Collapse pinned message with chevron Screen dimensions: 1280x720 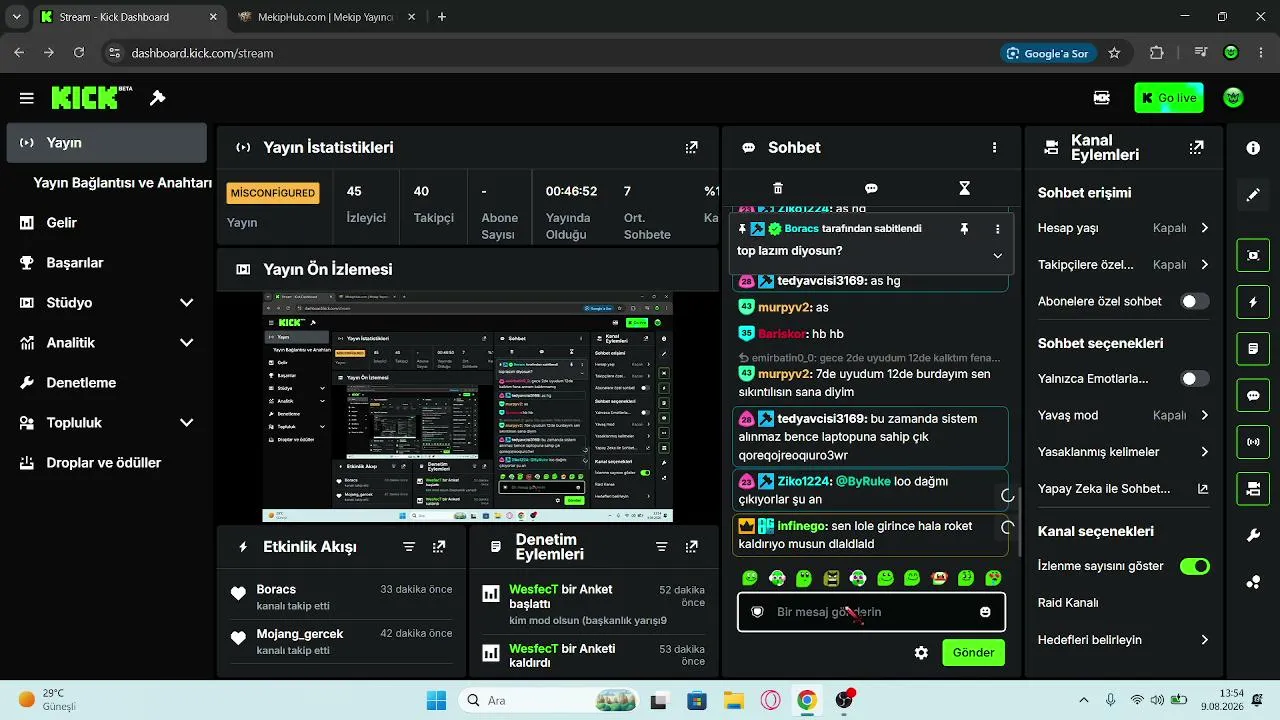[997, 255]
